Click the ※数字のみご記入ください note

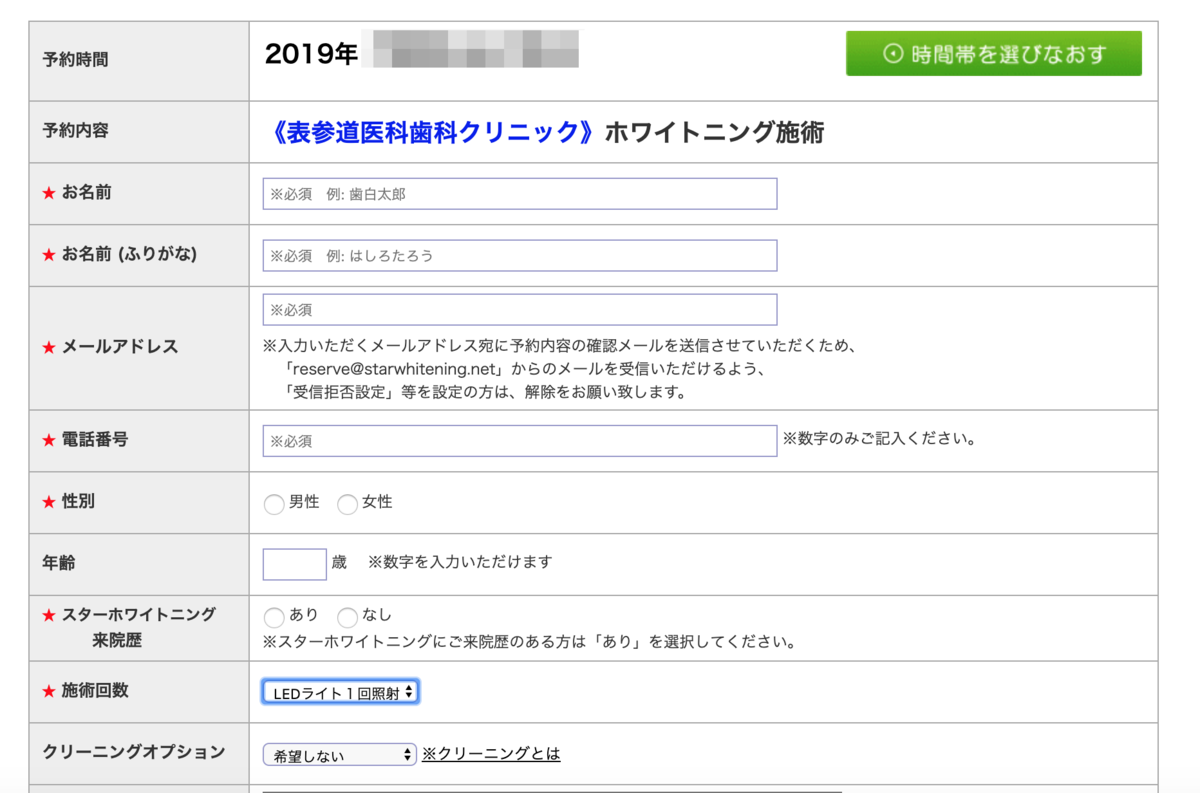880,439
